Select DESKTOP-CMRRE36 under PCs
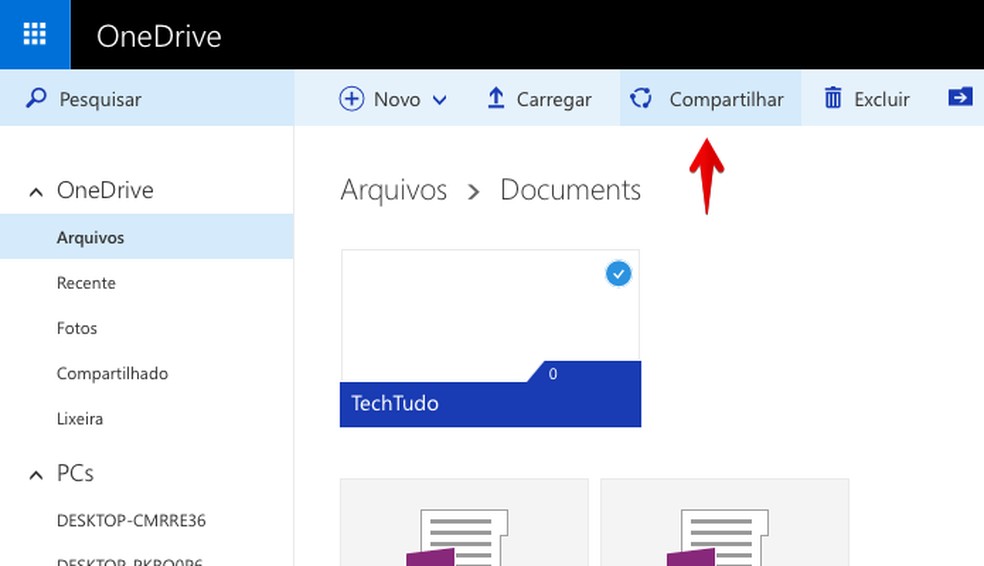Image resolution: width=984 pixels, height=566 pixels. 131,521
